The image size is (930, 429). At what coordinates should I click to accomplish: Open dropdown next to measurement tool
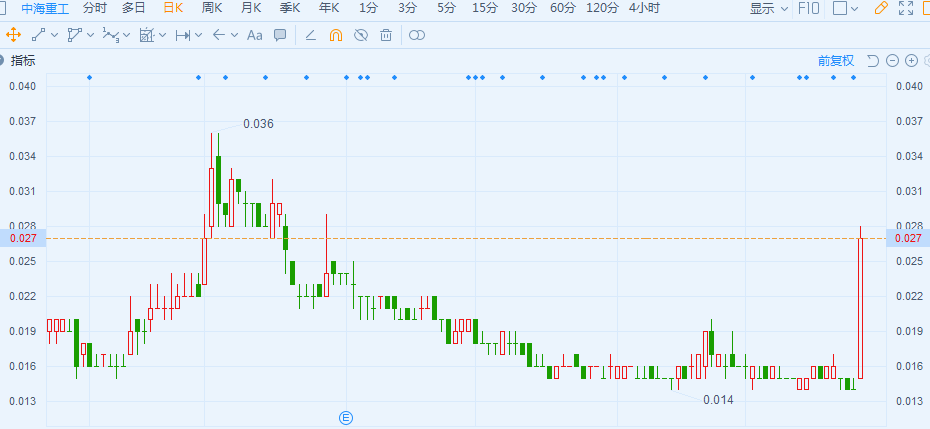[x=163, y=36]
